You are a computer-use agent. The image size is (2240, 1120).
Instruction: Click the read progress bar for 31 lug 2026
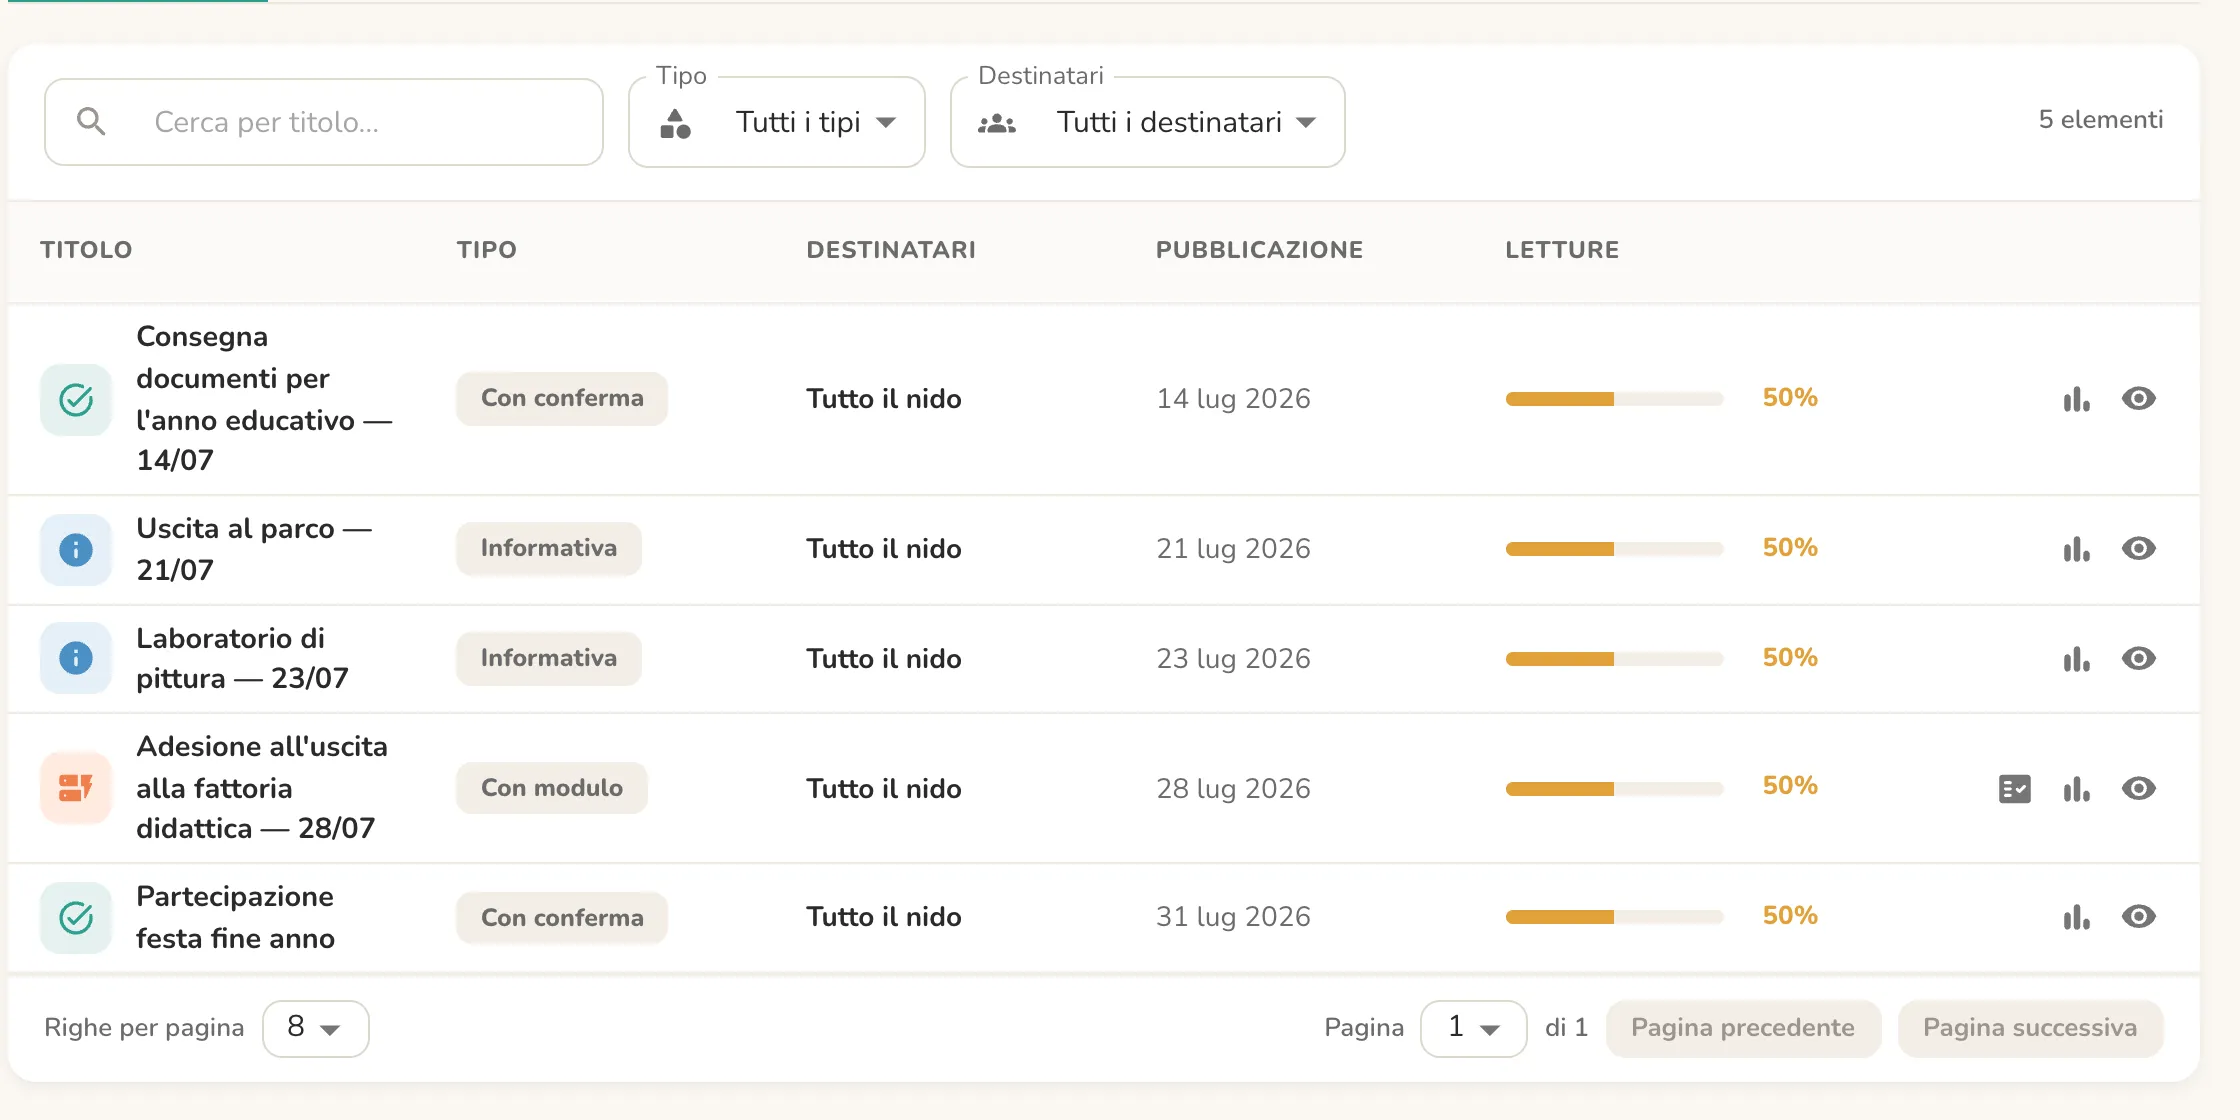(1614, 917)
